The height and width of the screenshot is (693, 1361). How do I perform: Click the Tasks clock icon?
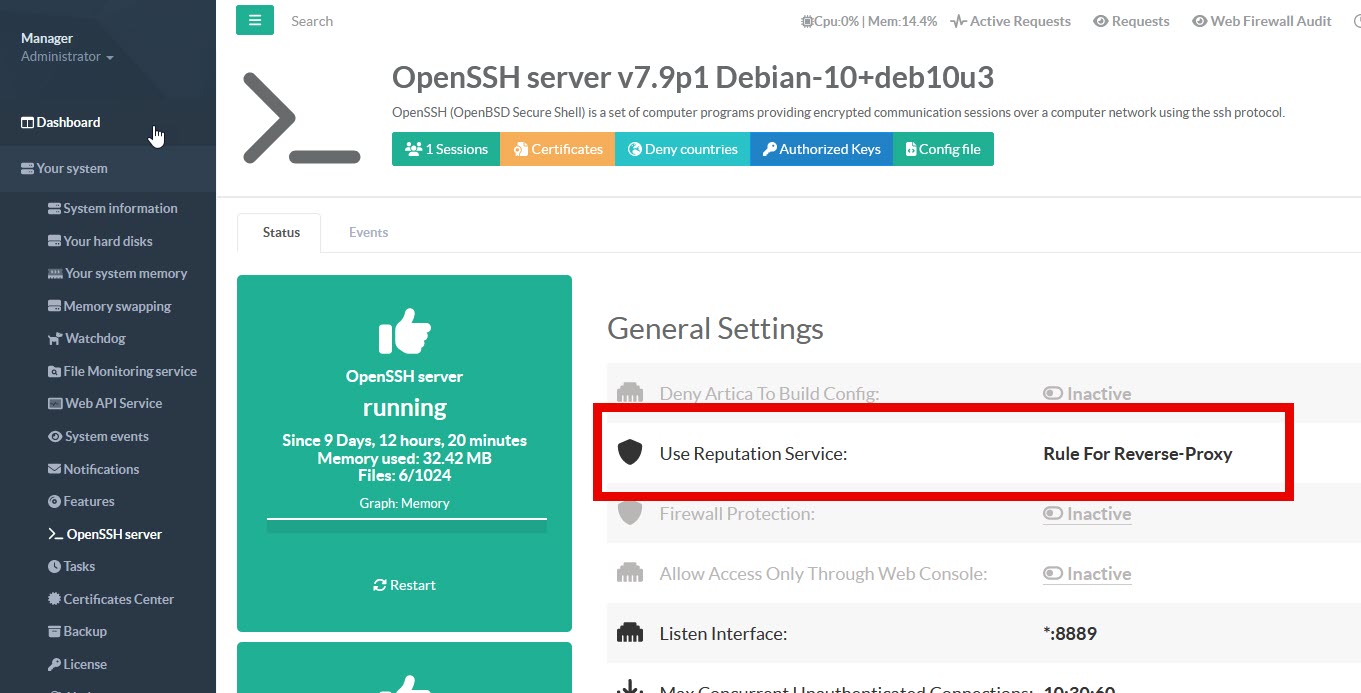(55, 567)
